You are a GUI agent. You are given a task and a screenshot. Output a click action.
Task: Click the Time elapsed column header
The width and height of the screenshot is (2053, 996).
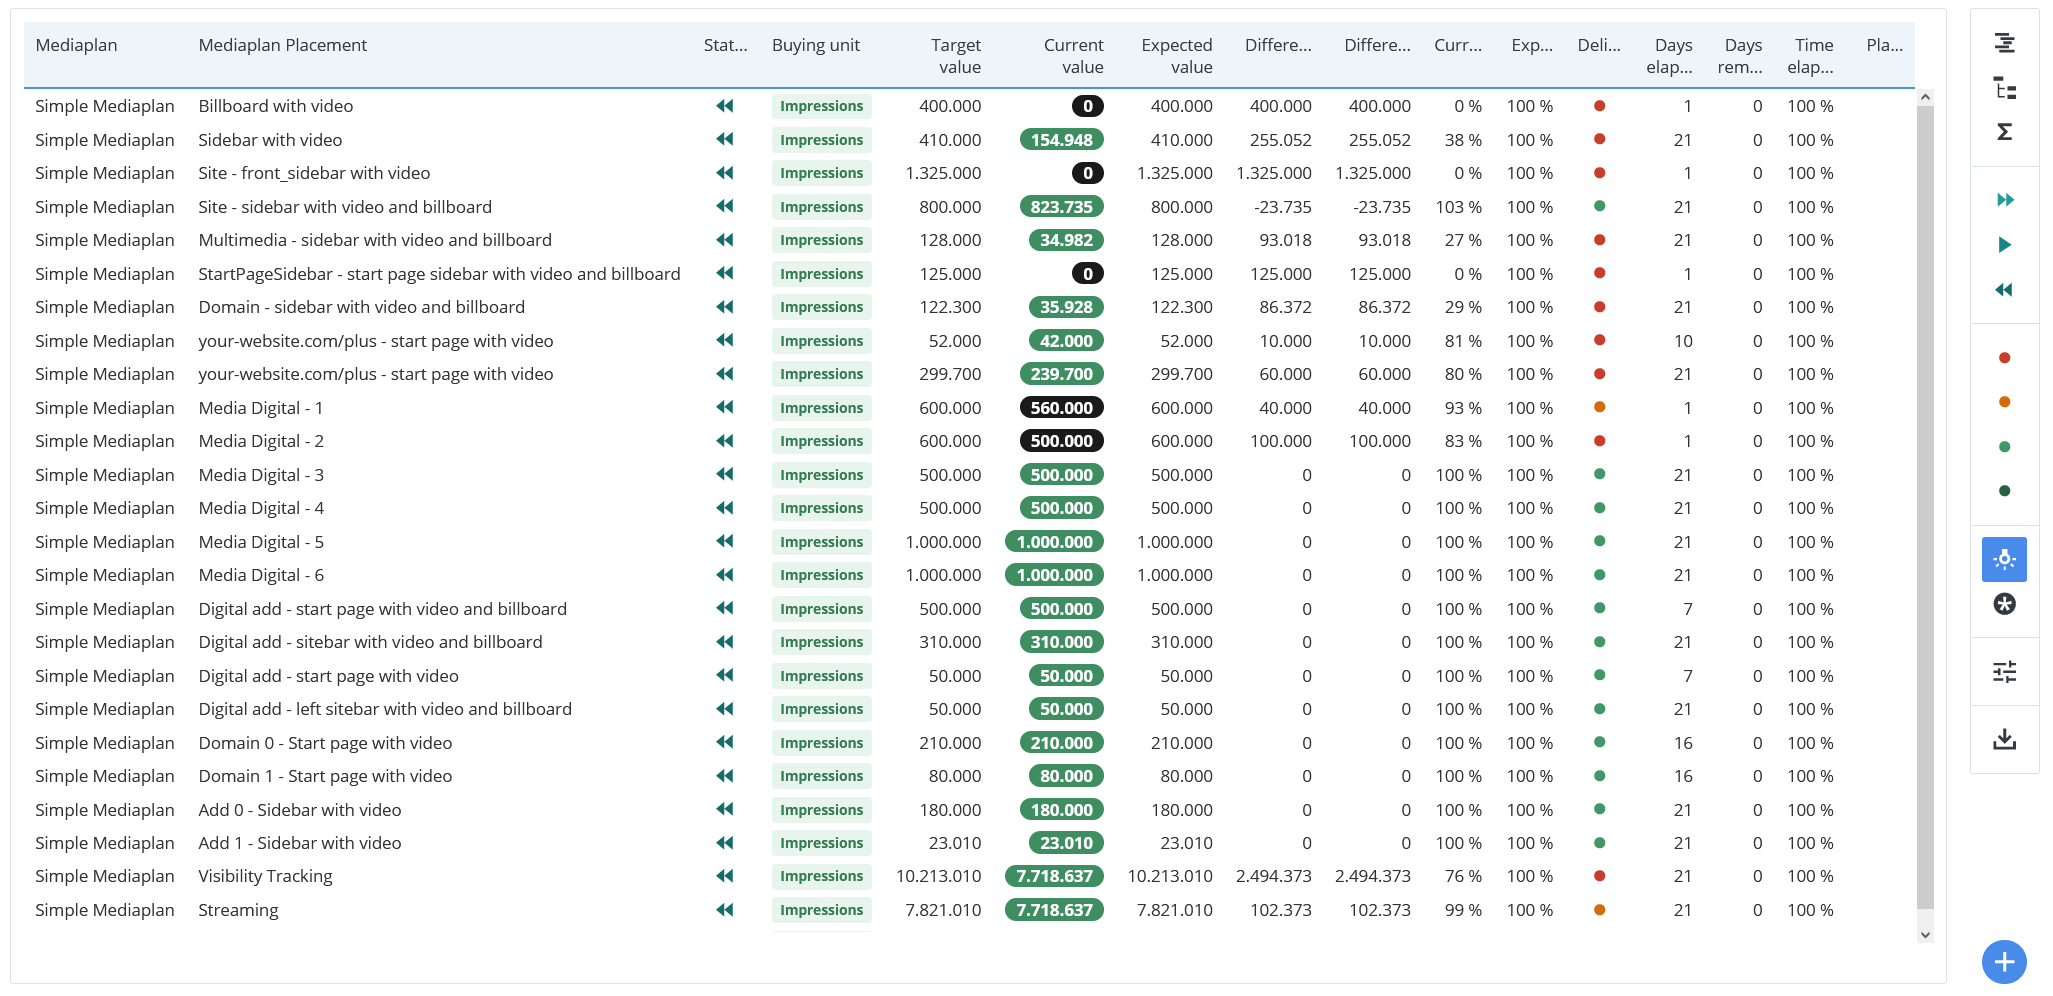(x=1811, y=56)
